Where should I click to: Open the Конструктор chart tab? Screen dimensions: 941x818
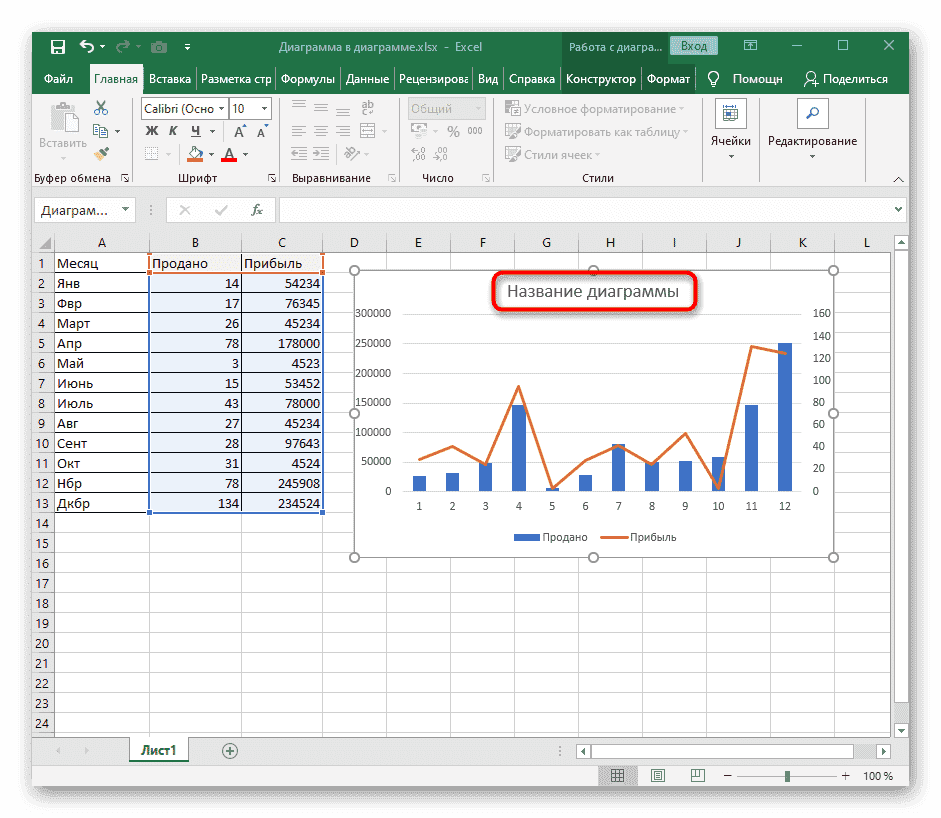click(600, 79)
